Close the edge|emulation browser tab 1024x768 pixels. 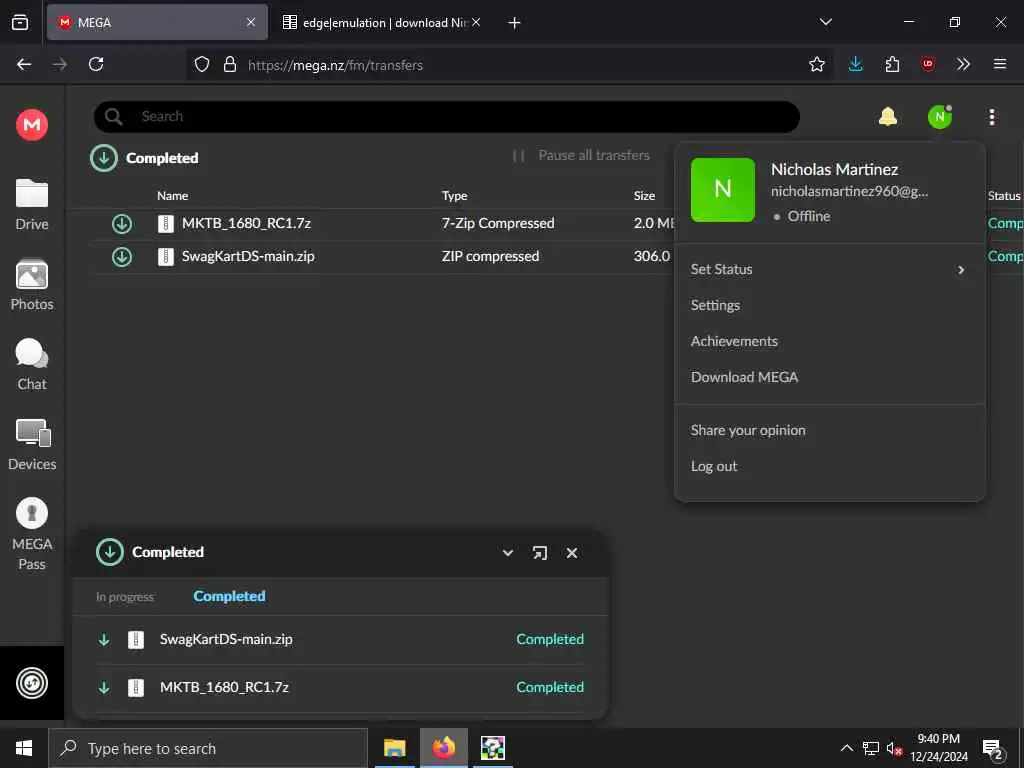pos(476,22)
